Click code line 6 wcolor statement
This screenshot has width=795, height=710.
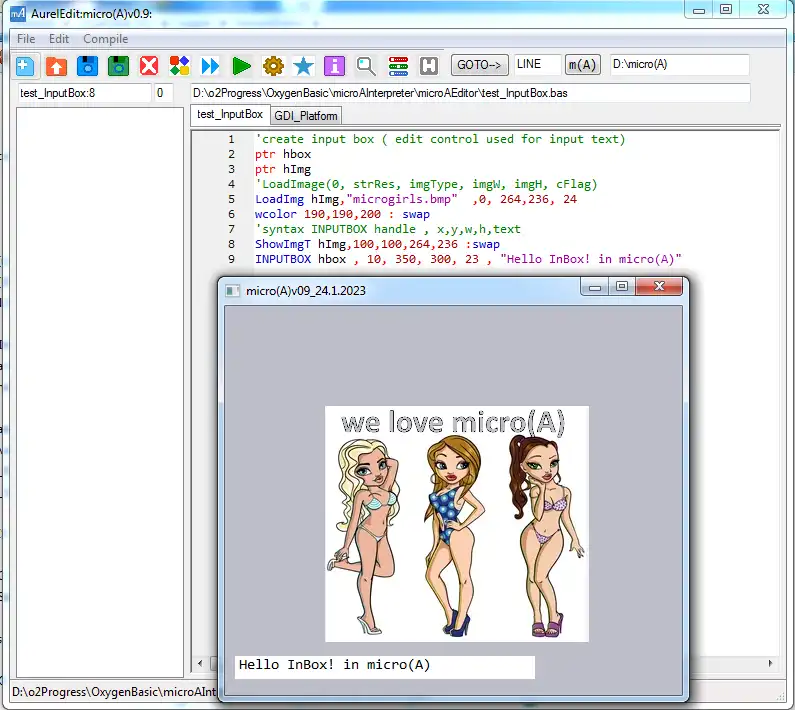coord(342,214)
